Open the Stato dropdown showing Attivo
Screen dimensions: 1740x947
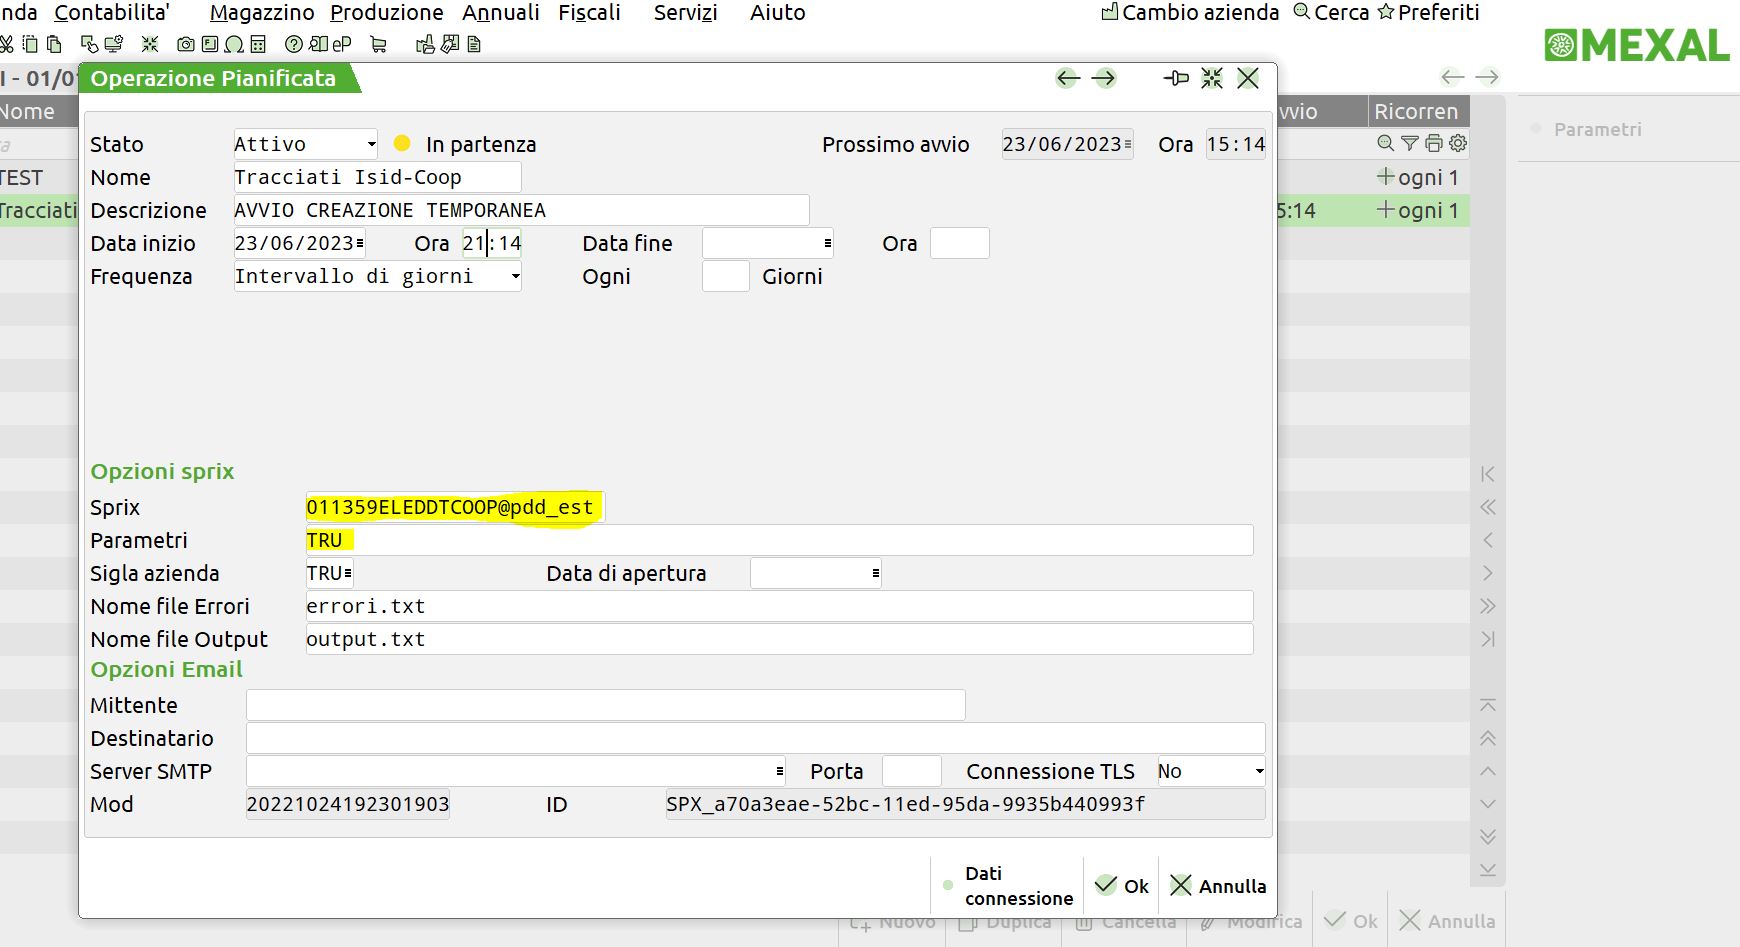(x=371, y=144)
